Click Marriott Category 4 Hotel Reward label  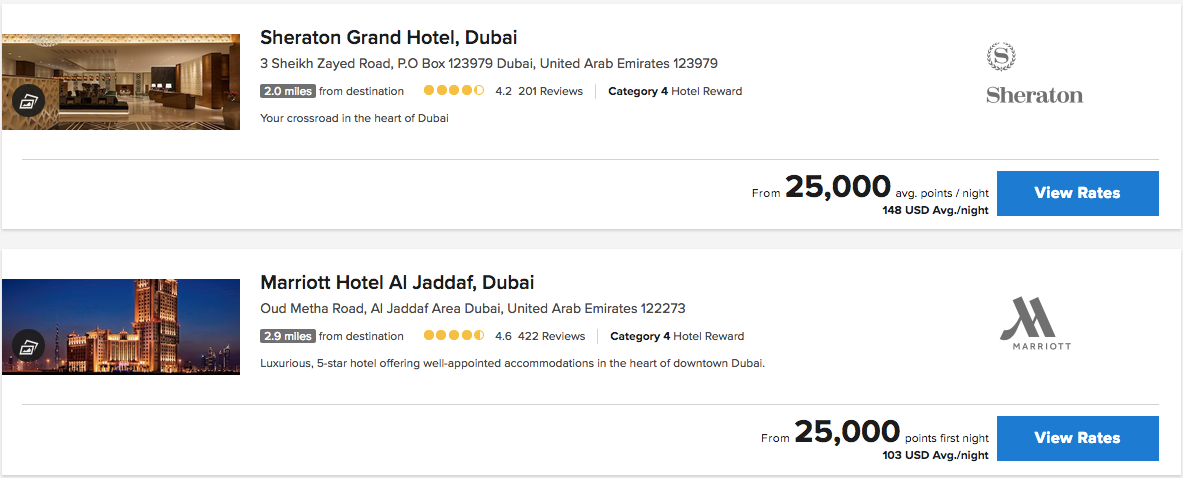pyautogui.click(x=677, y=336)
